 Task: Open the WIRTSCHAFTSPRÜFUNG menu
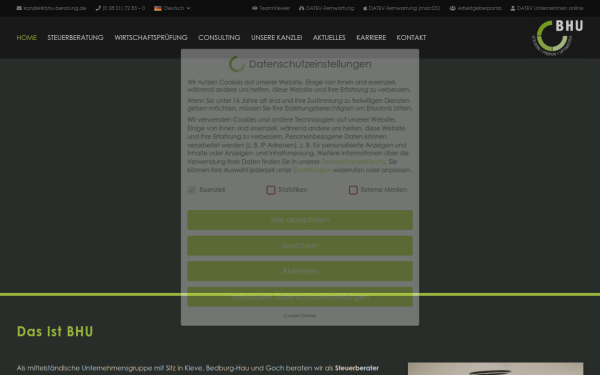point(151,38)
